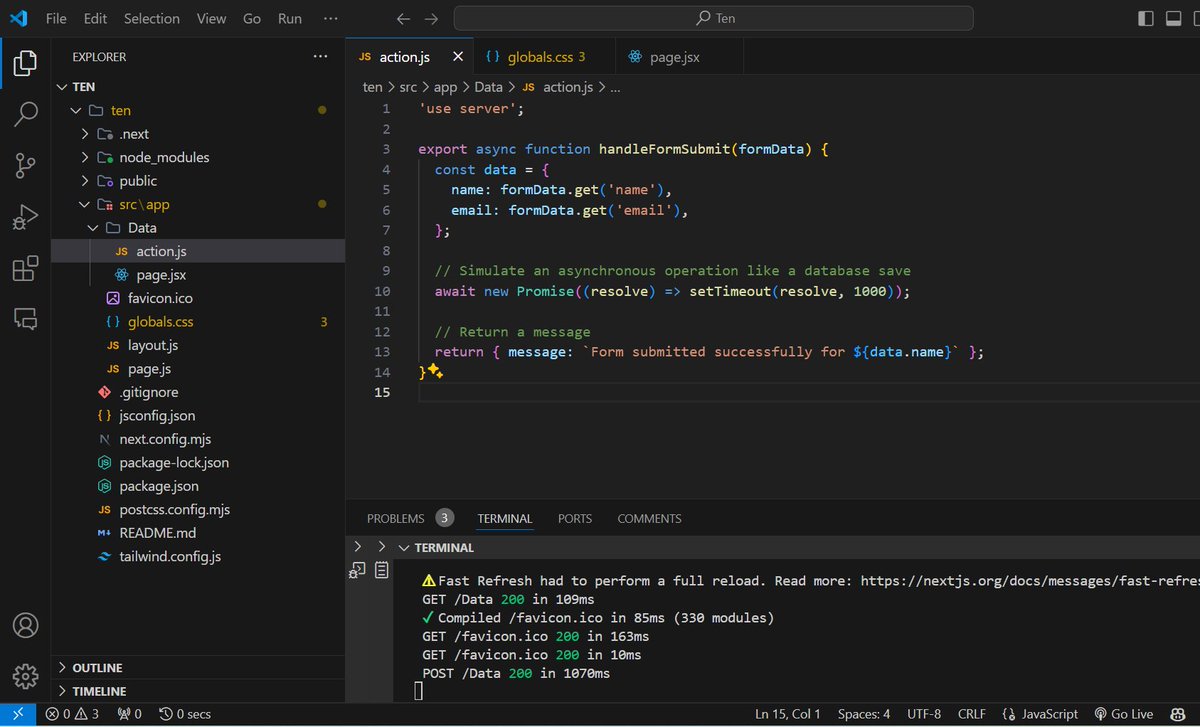Image resolution: width=1200 pixels, height=727 pixels.
Task: Open Run and Debug view
Action: coord(25,217)
